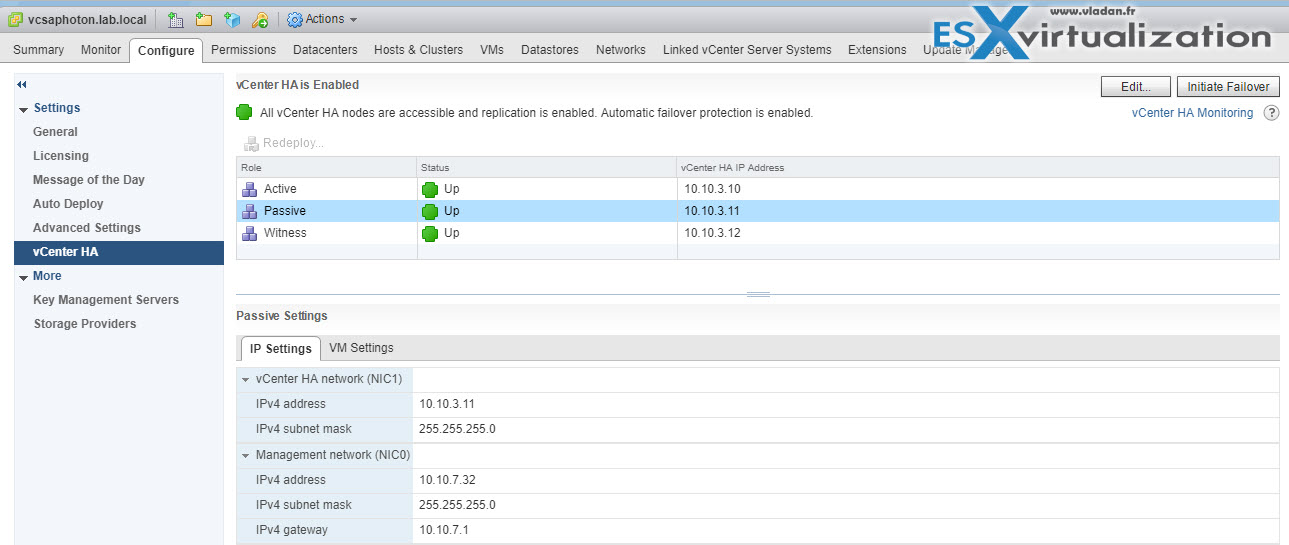The image size is (1289, 545).
Task: Click the pane splitter handle above Passive Settings
Action: click(758, 294)
